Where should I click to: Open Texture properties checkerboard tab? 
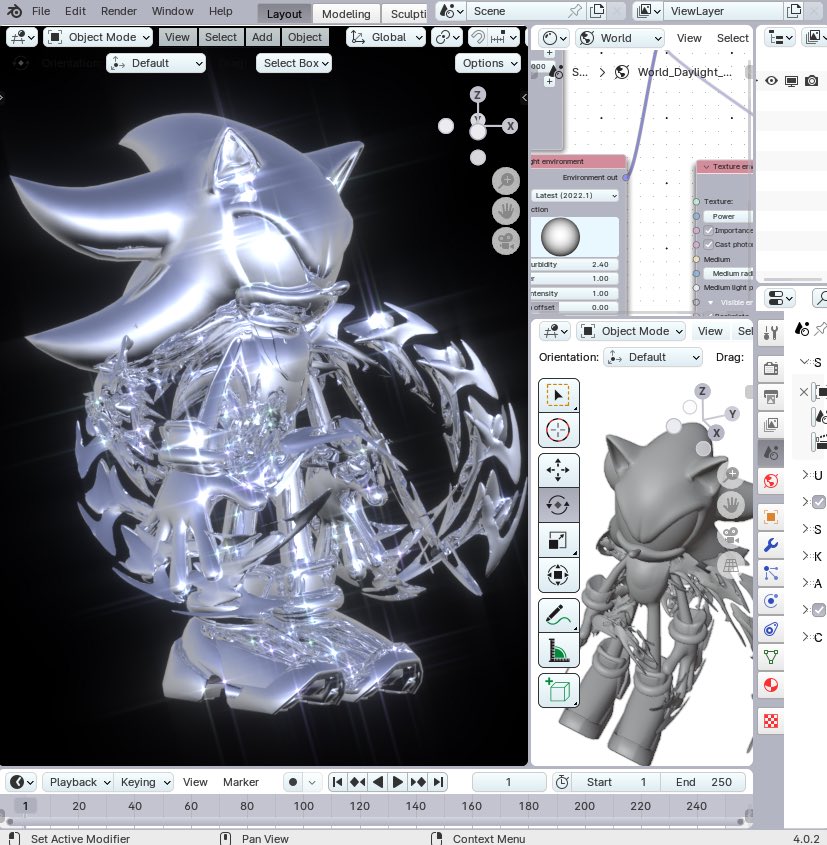pos(771,721)
